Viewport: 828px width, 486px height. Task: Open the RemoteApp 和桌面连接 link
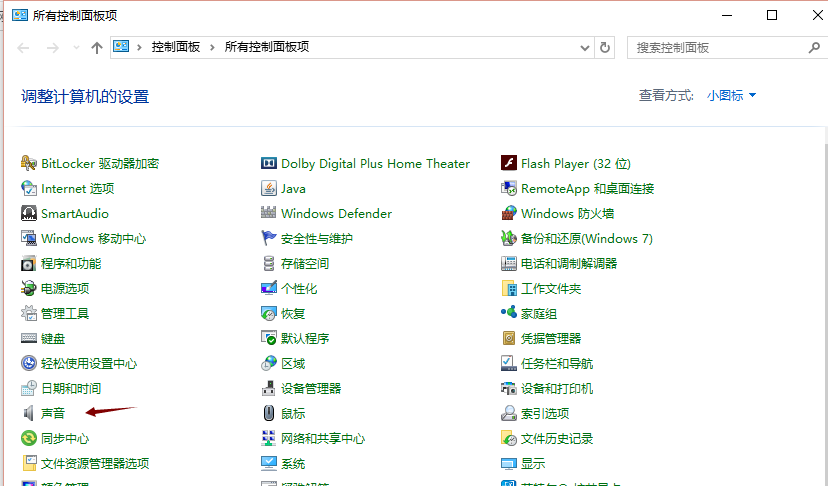point(587,189)
